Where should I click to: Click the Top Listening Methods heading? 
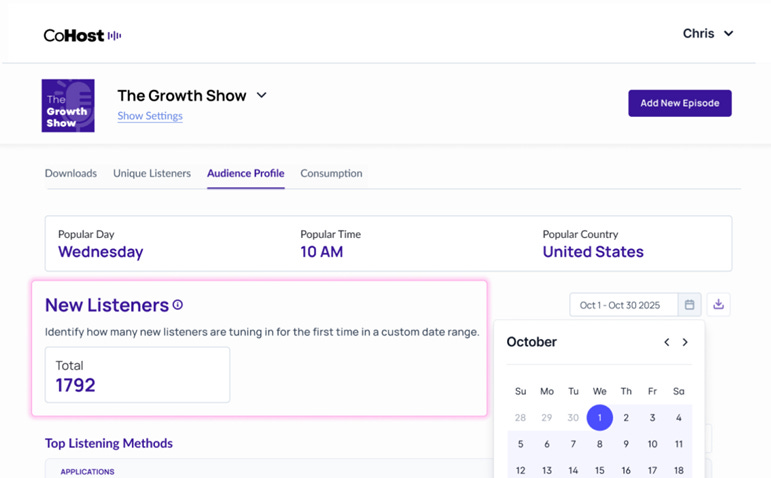click(109, 443)
